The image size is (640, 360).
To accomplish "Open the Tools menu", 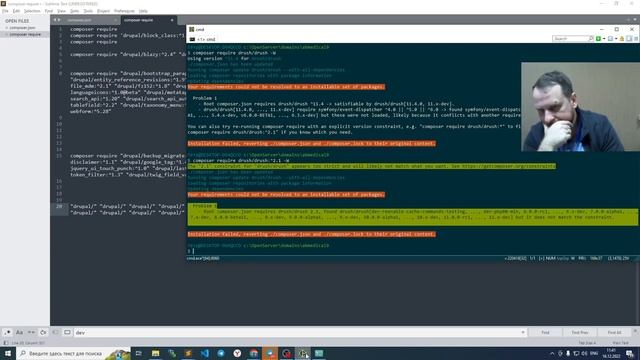I will [x=88, y=11].
